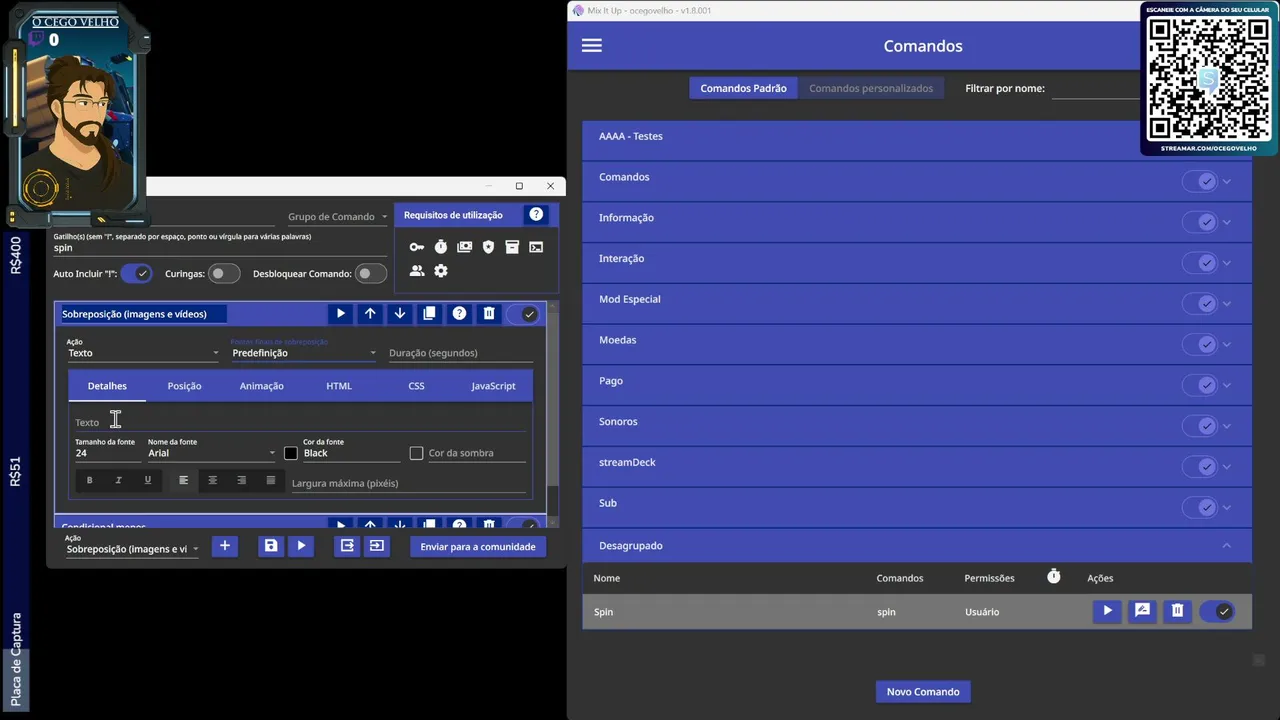Open help for Requisitos de utilização
The height and width of the screenshot is (720, 1280).
pos(536,215)
